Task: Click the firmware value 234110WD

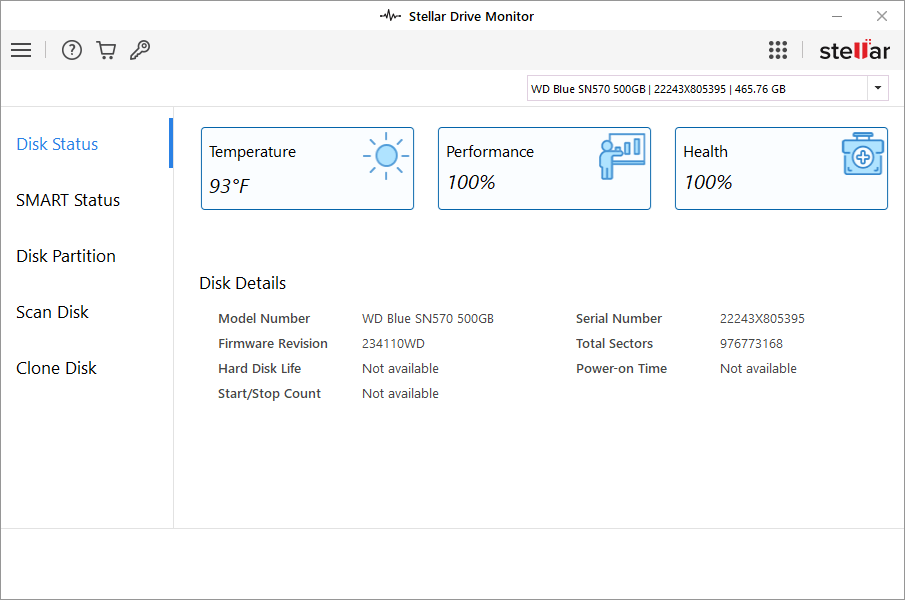Action: click(x=393, y=343)
